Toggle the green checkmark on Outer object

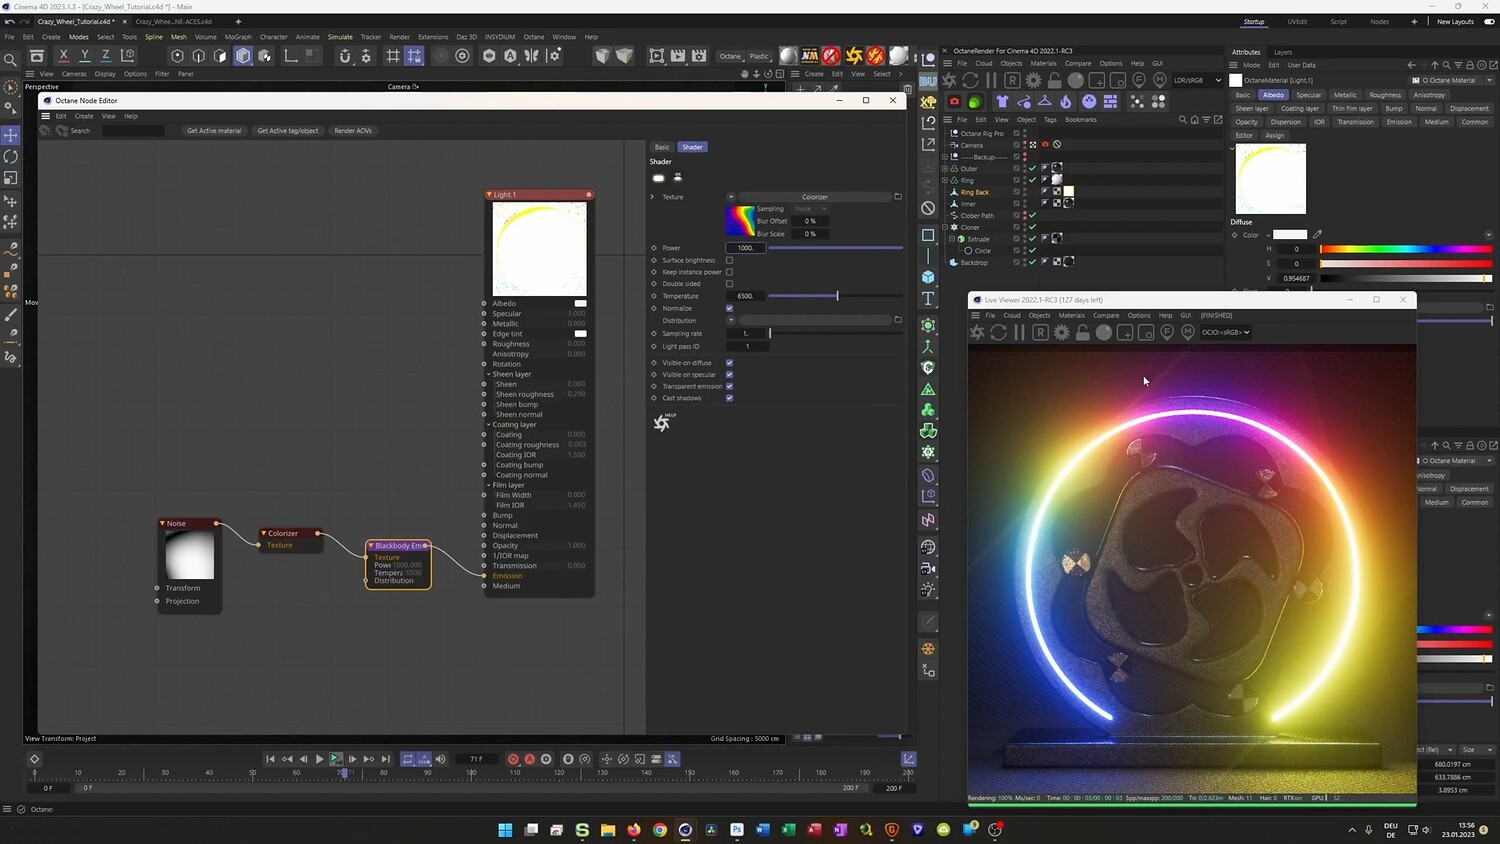1033,168
